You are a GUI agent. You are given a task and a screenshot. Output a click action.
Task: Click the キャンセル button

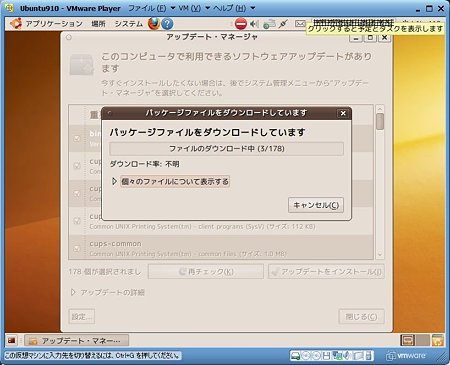(x=316, y=205)
